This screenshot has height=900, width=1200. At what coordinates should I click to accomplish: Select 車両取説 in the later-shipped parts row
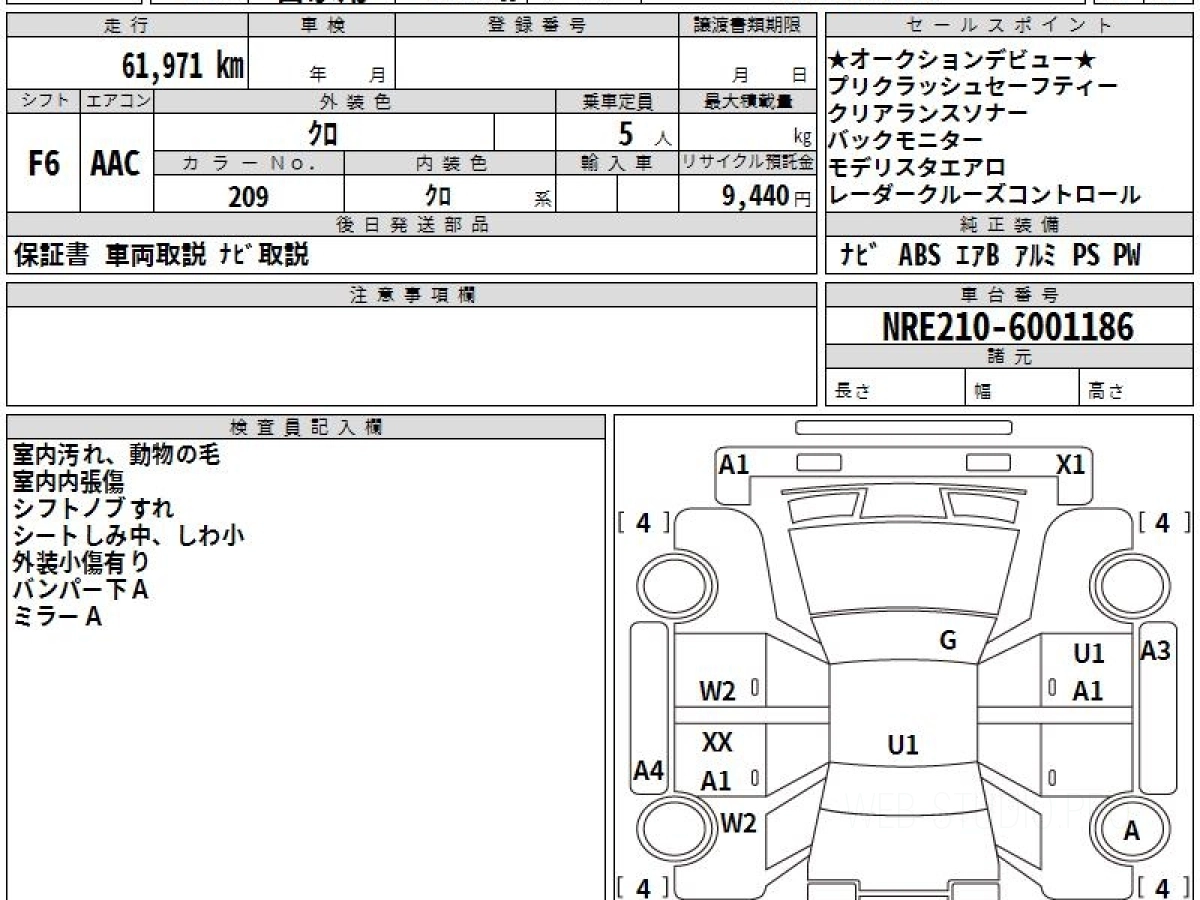point(154,255)
